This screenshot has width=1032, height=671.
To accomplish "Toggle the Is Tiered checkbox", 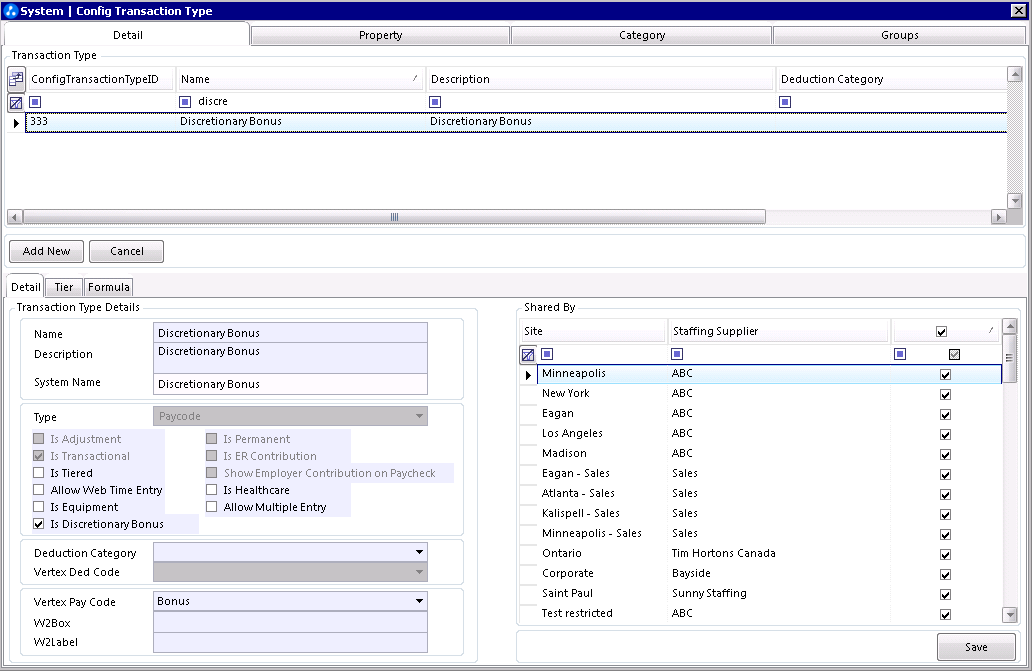I will point(39,473).
